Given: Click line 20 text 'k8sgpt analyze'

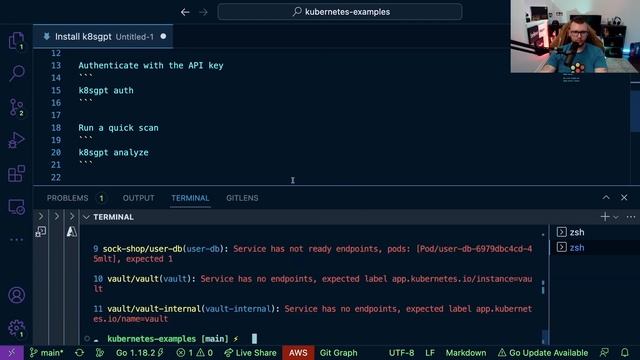Looking at the screenshot, I should (113, 152).
